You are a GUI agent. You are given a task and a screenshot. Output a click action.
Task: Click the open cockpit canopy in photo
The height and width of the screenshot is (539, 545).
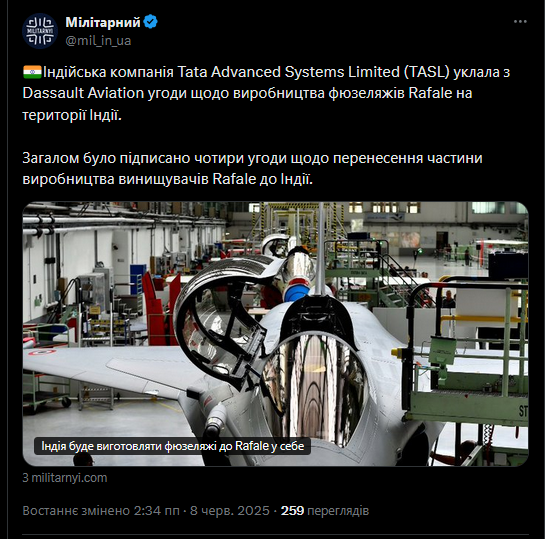[x=222, y=318]
